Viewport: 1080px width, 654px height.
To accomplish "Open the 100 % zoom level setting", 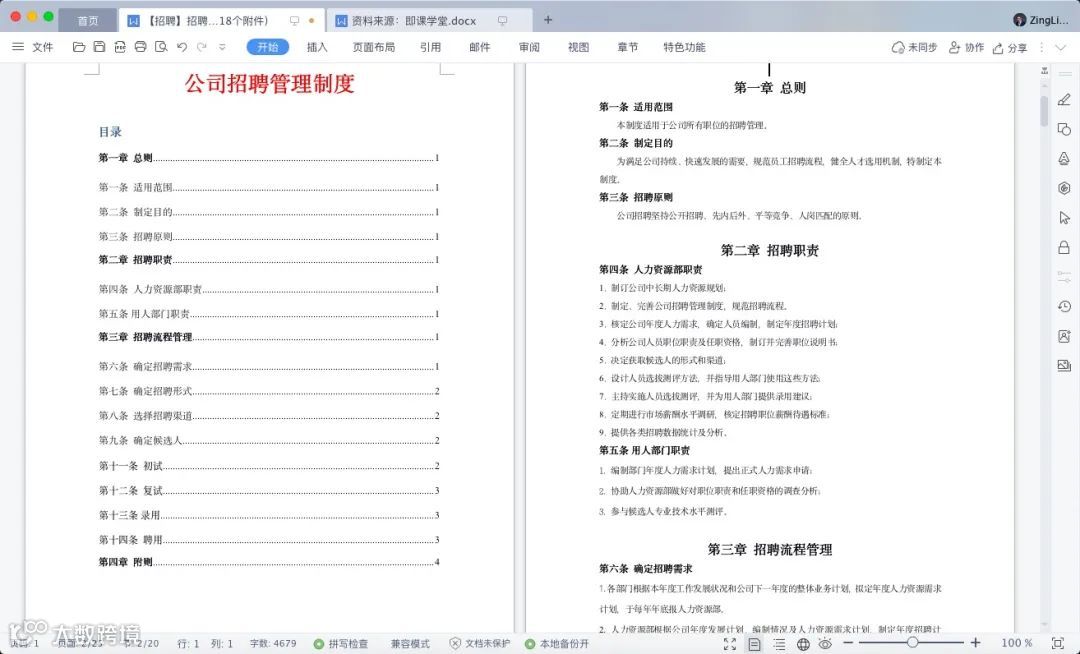I will pyautogui.click(x=1017, y=643).
